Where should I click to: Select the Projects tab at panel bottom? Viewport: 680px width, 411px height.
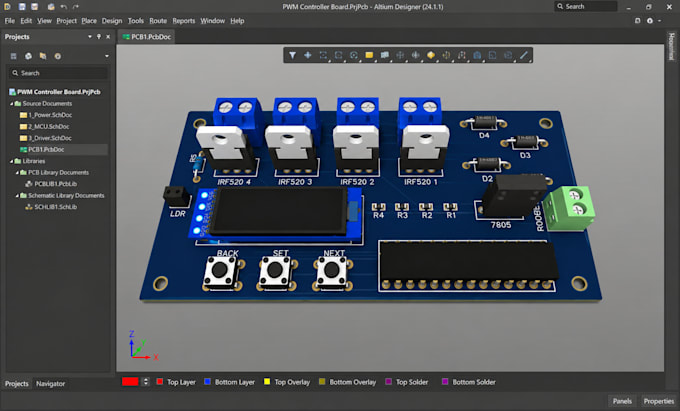coord(16,384)
